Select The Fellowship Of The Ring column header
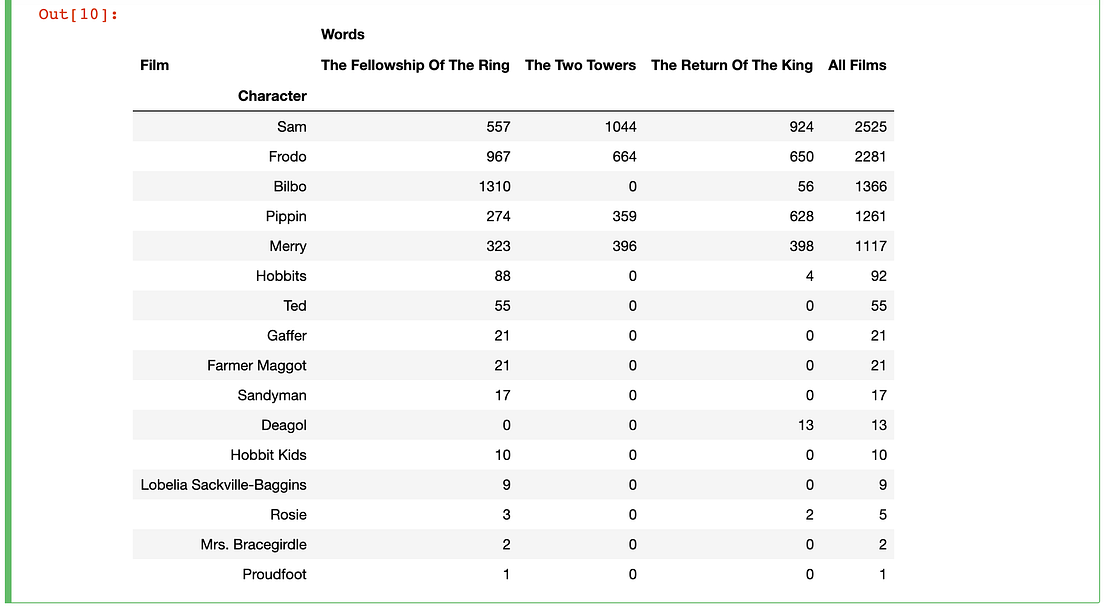1104x606 pixels. click(x=415, y=65)
